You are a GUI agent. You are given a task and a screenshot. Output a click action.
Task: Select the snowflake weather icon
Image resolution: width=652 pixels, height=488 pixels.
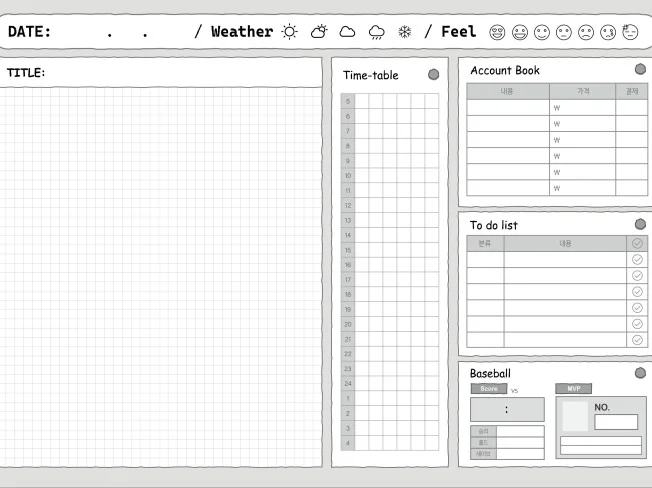(x=405, y=32)
